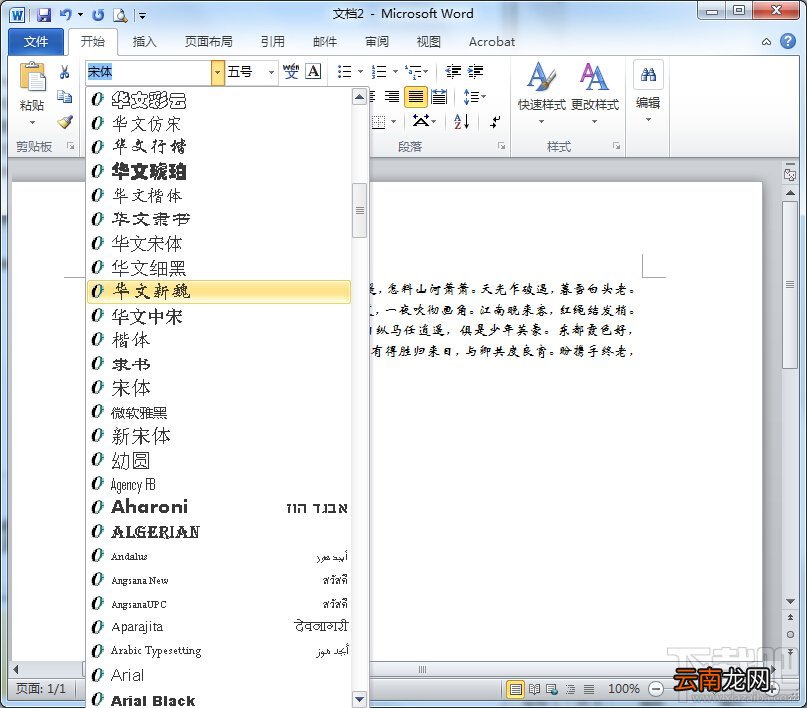Click the font list scroll down arrow
Screen dimensions: 807x708
pos(360,699)
